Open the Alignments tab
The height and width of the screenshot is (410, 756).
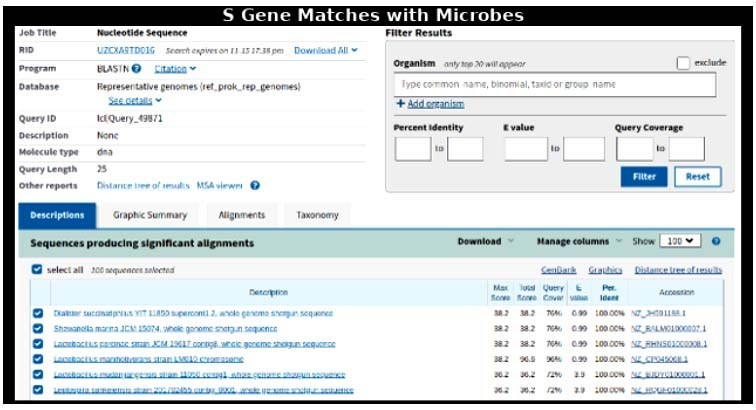coord(241,215)
